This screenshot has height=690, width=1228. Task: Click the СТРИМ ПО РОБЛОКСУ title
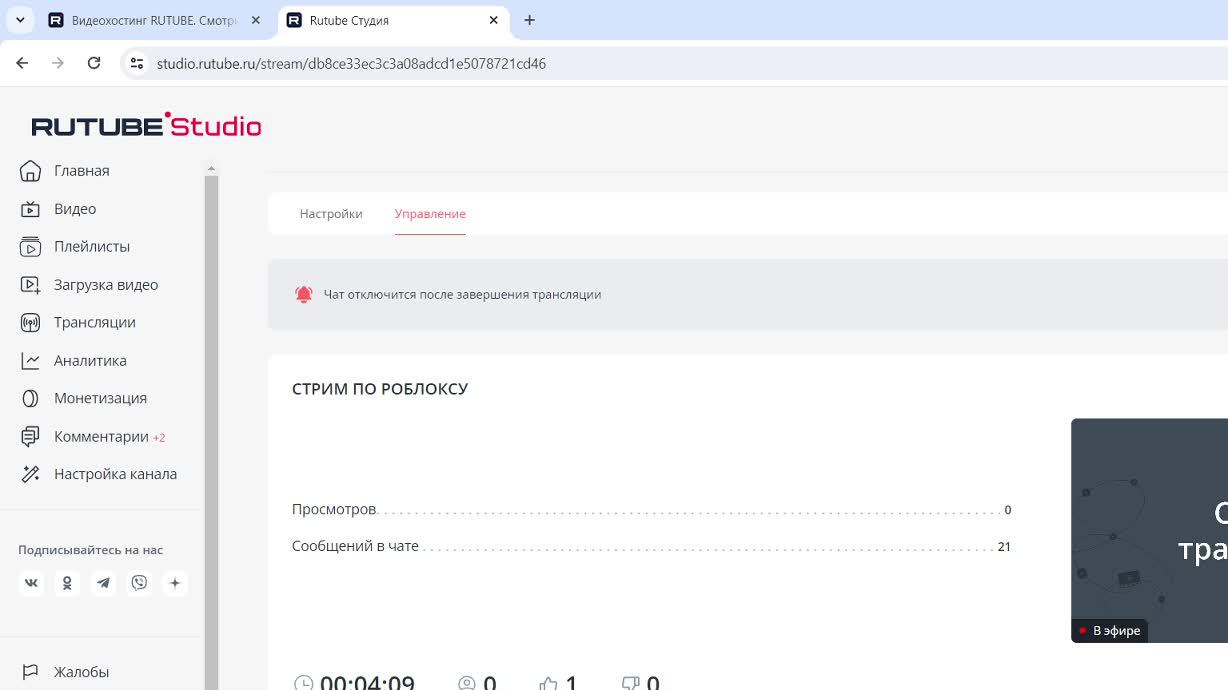380,389
